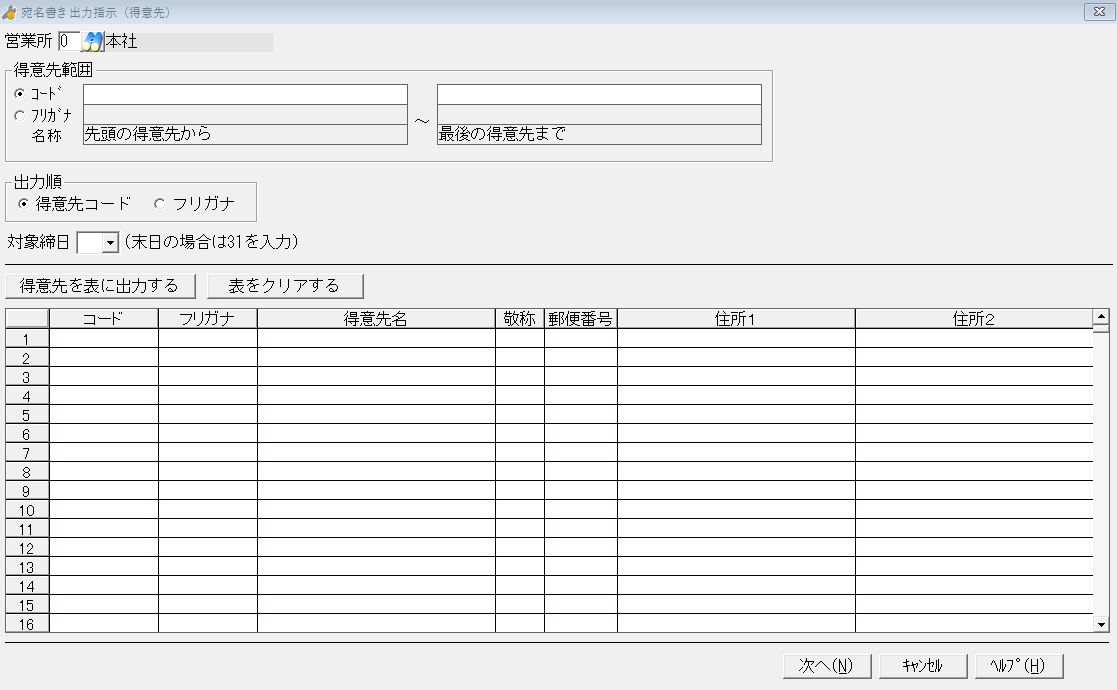This screenshot has height=690, width=1117.
Task: Select the フリガナ radio in 得意先範囲
Action: pyautogui.click(x=20, y=115)
